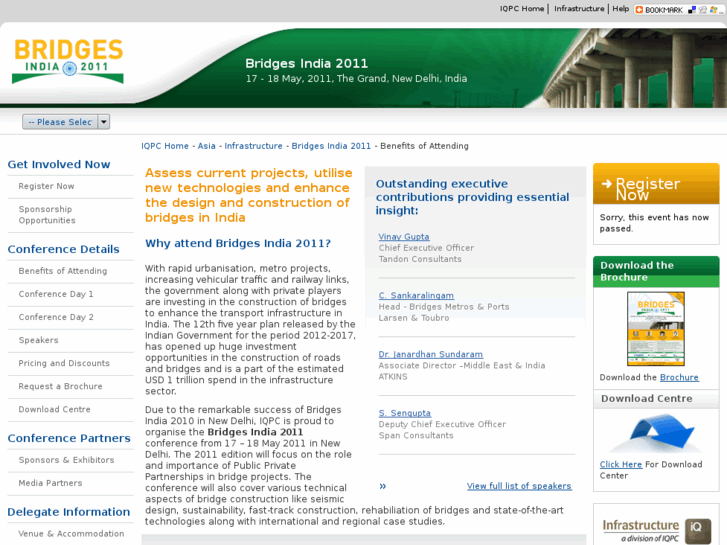Open Register Now in sidebar
Viewport: 727px width, 545px height.
(46, 186)
